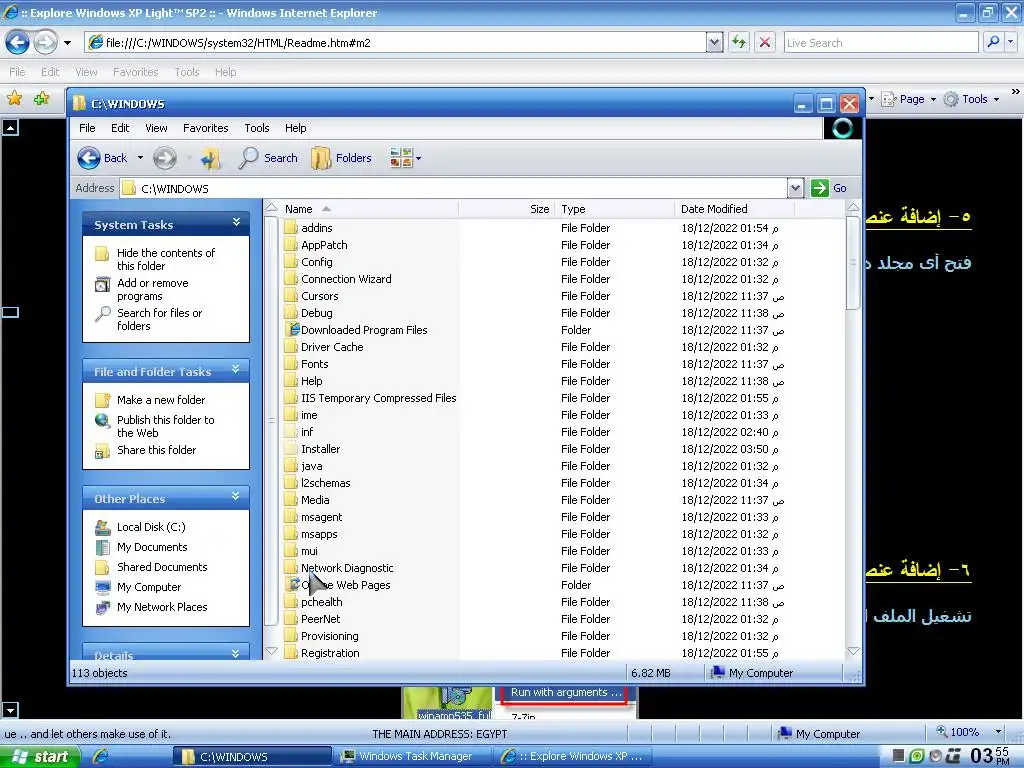Image resolution: width=1024 pixels, height=768 pixels.
Task: Select the Offline Web Pages folder icon
Action: pos(291,584)
